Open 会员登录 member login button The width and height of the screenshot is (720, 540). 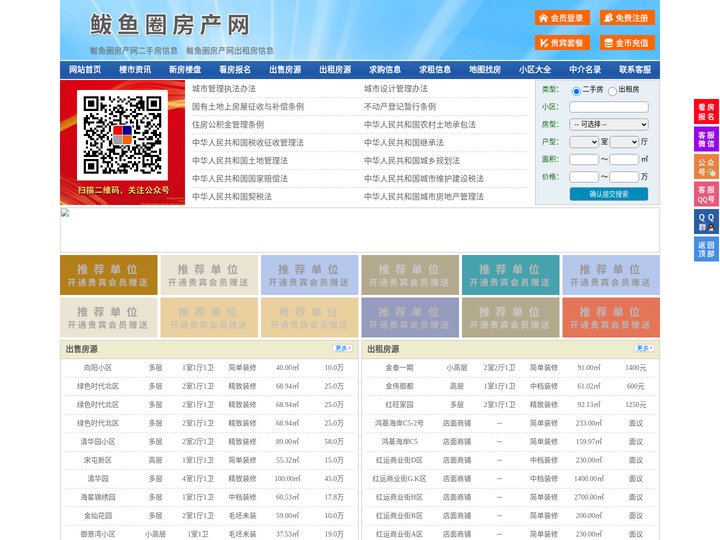562,18
